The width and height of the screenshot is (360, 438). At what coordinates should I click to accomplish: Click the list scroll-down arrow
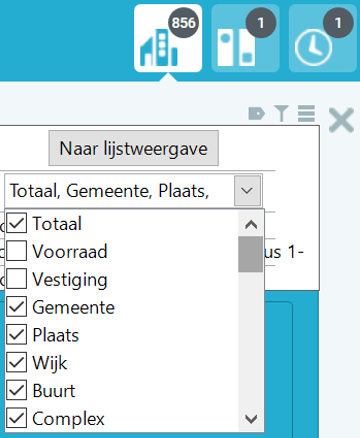click(251, 418)
